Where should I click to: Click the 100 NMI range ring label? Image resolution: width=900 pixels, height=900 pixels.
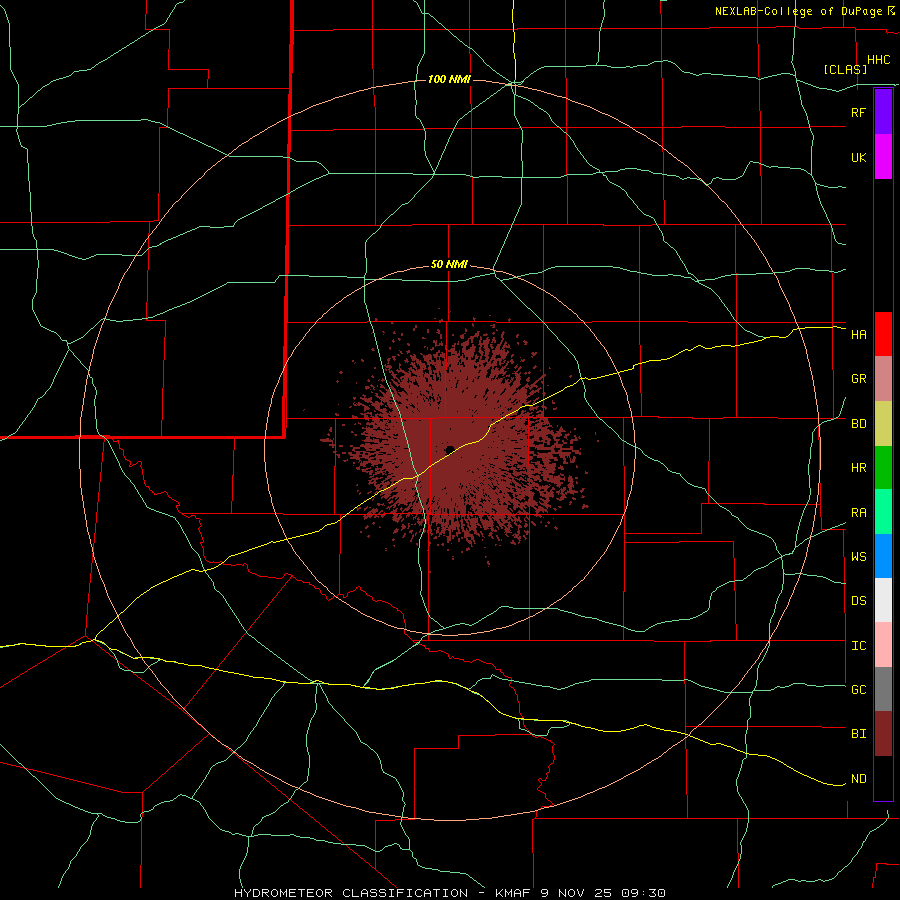[449, 79]
